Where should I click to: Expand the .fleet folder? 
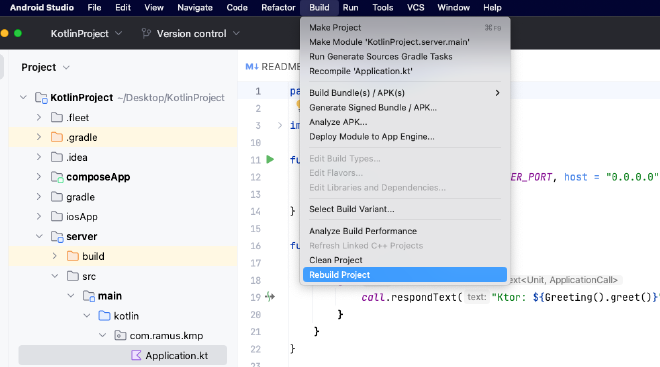pyautogui.click(x=39, y=117)
